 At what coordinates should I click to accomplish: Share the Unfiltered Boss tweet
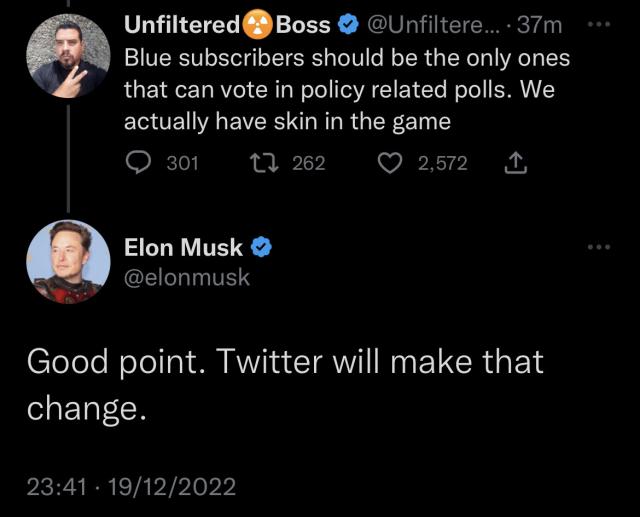[517, 162]
